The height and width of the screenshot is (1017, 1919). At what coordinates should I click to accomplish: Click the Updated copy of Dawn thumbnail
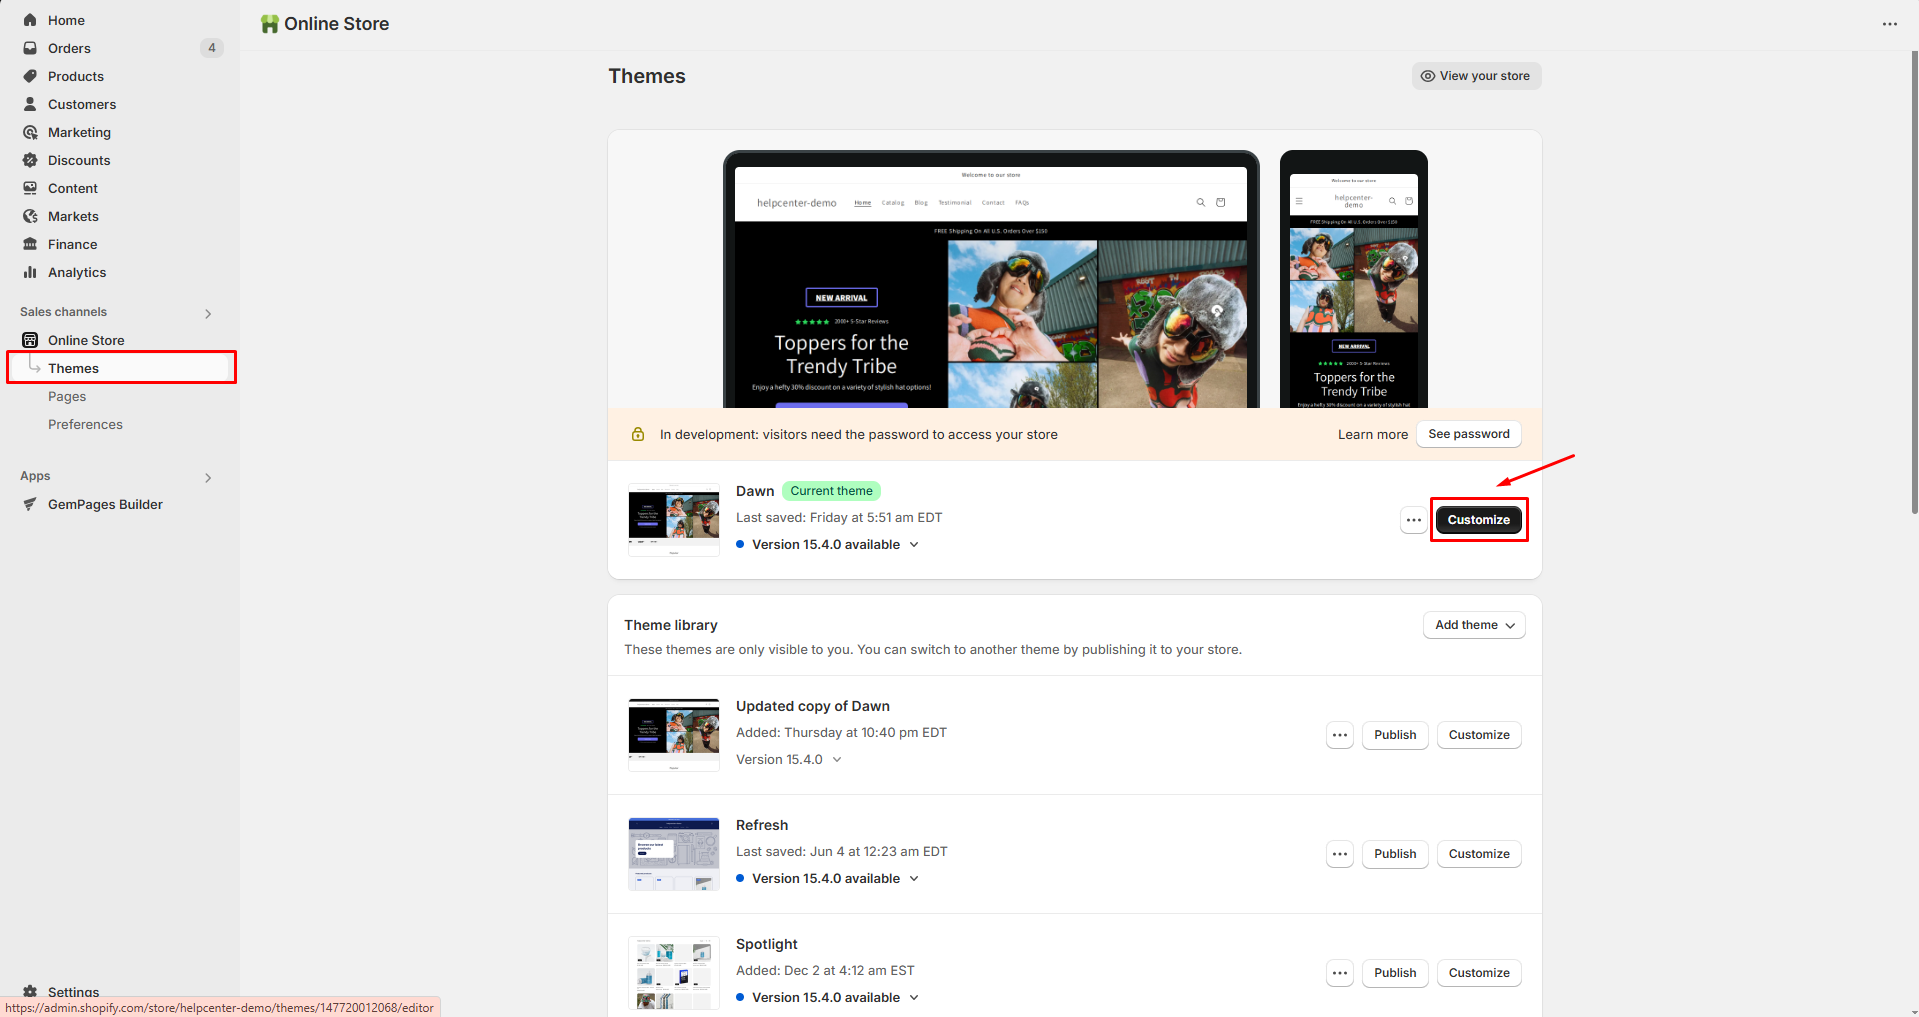point(673,735)
